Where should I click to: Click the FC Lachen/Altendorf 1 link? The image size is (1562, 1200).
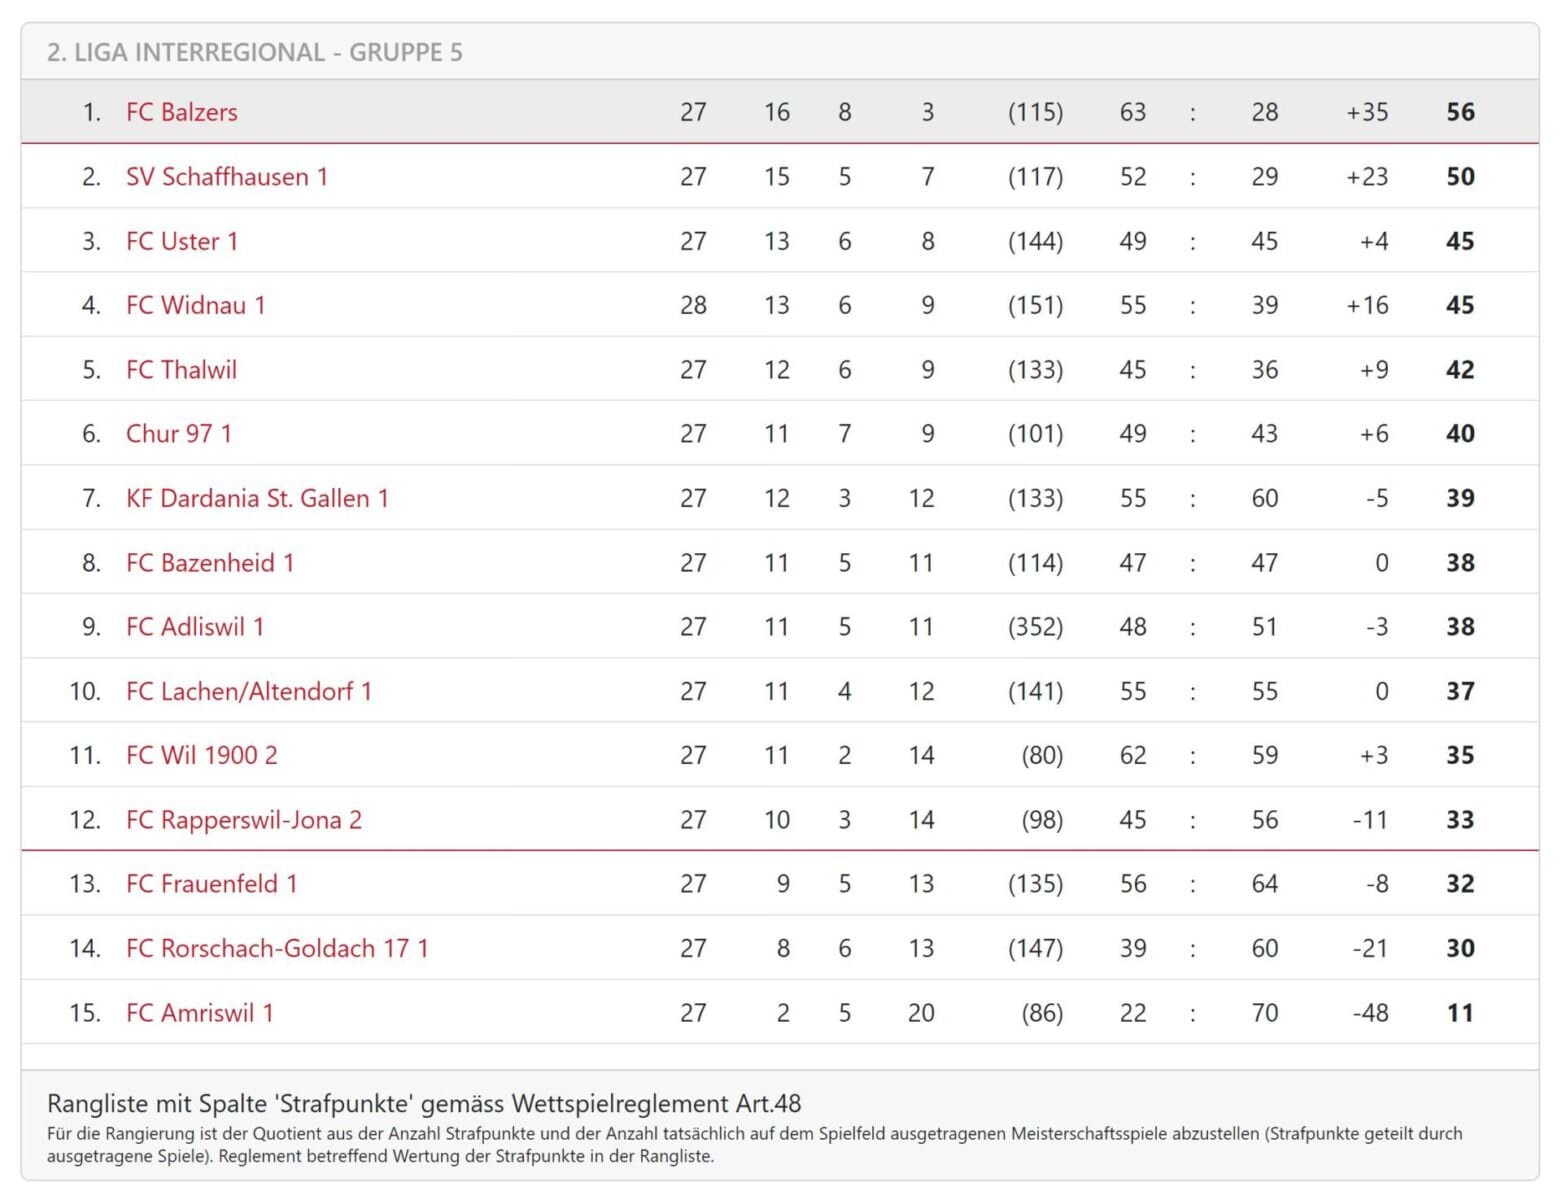tap(249, 691)
